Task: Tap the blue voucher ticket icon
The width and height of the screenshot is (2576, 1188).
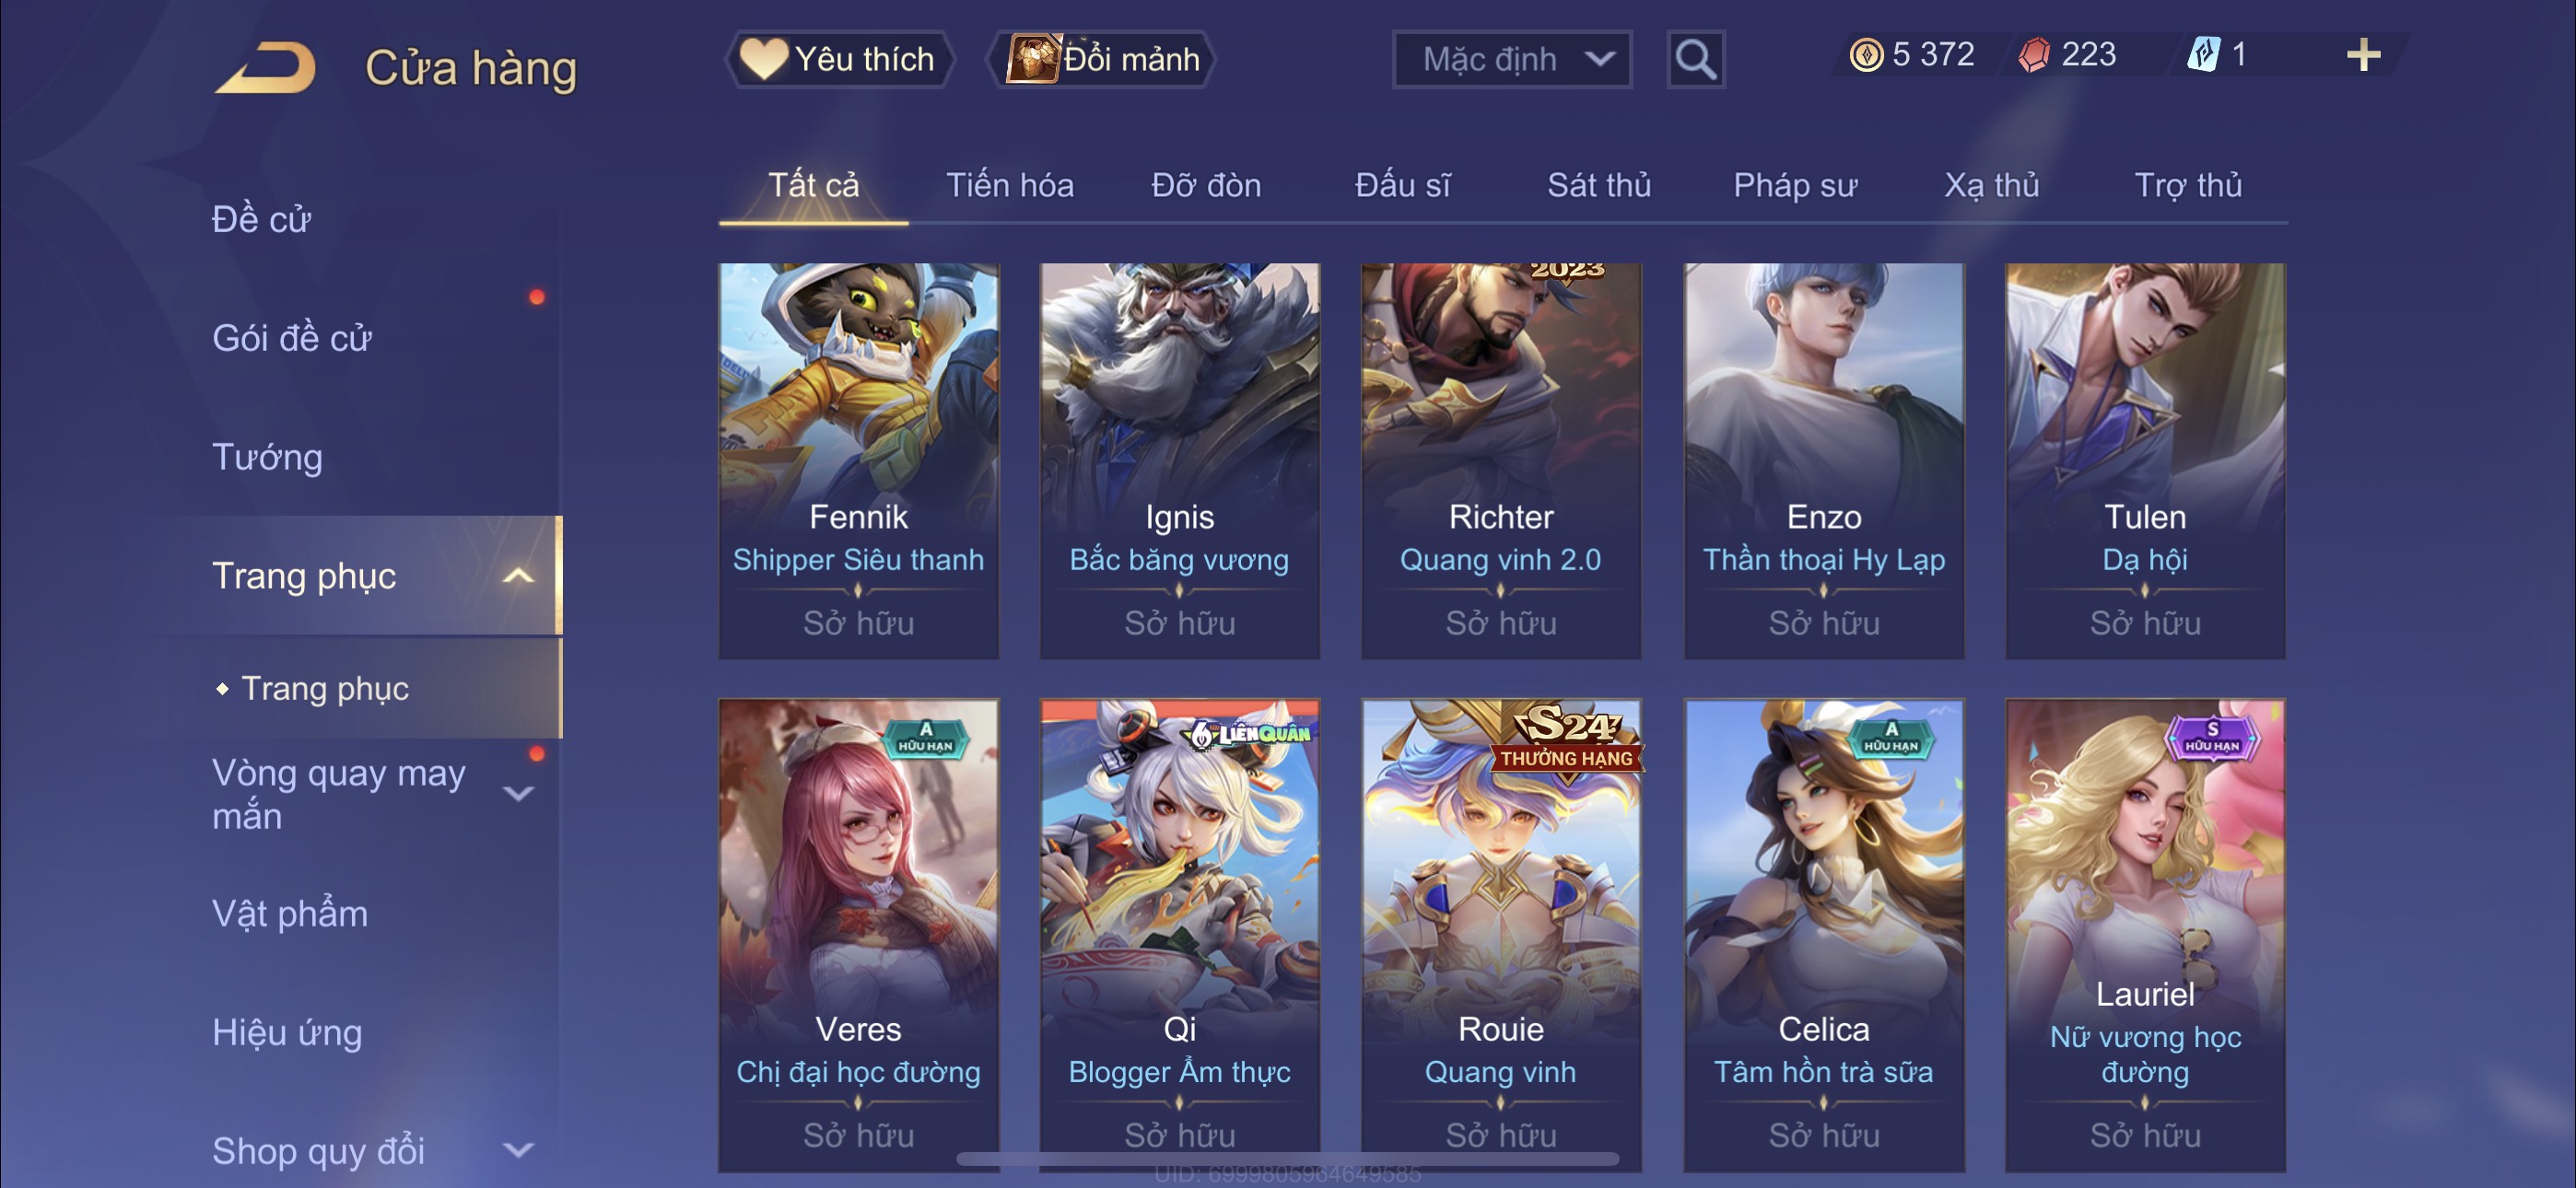Action: pos(2203,54)
